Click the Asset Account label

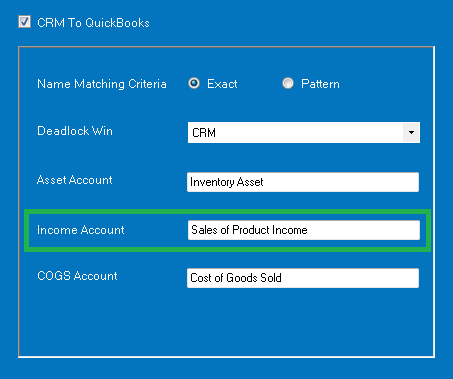75,180
